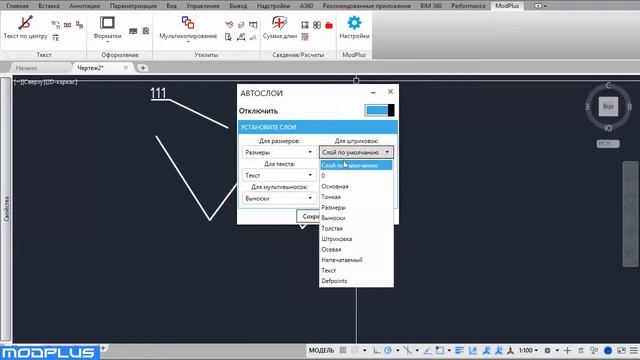Screen dimensions: 640x360
Task: Toggle polar tracking circle icon
Action: pyautogui.click(x=388, y=351)
